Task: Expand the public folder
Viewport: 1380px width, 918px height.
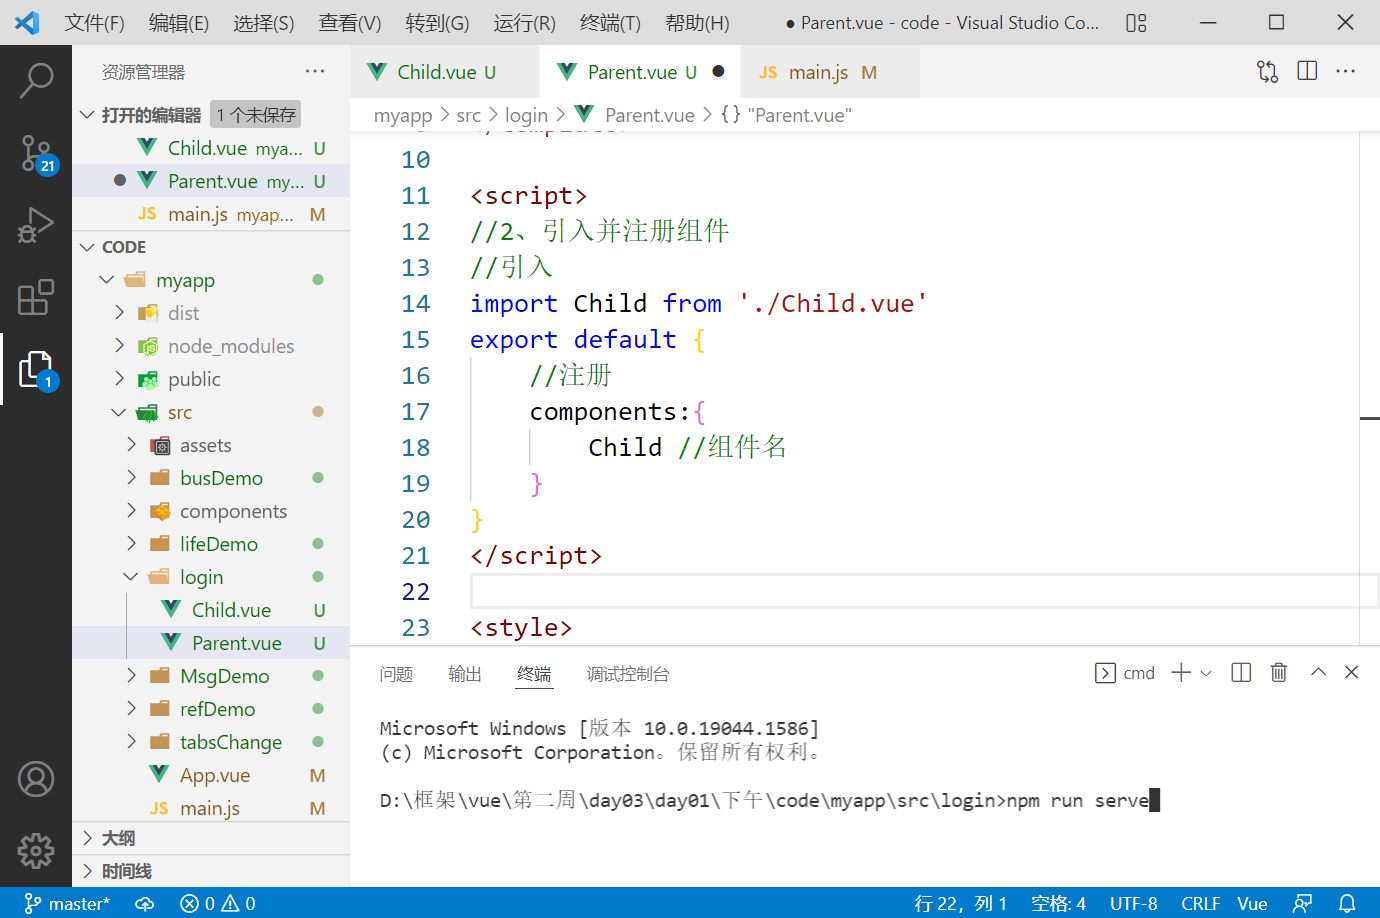Action: pos(119,379)
